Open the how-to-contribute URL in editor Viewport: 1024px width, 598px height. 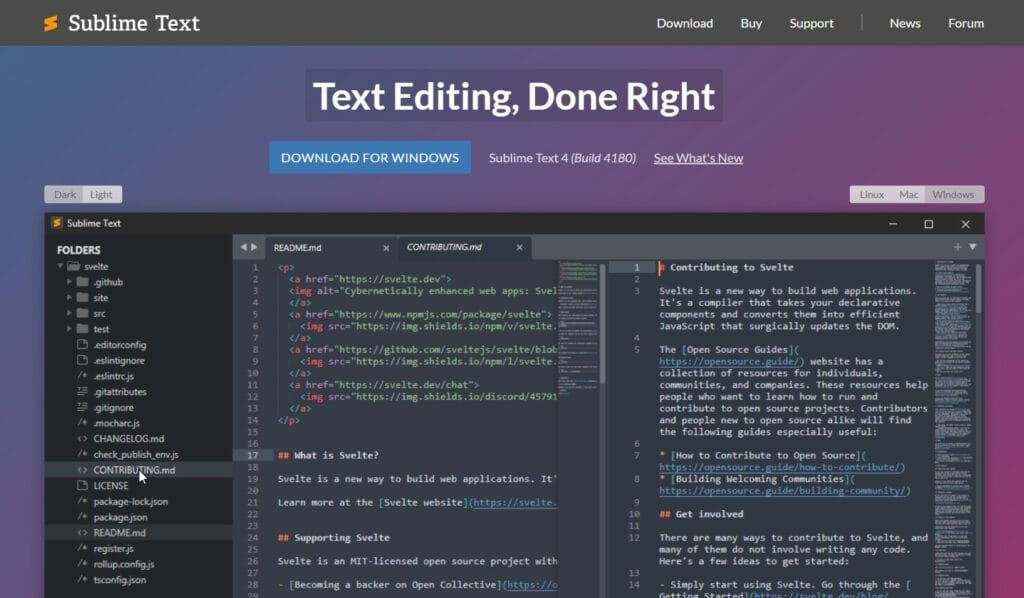782,467
